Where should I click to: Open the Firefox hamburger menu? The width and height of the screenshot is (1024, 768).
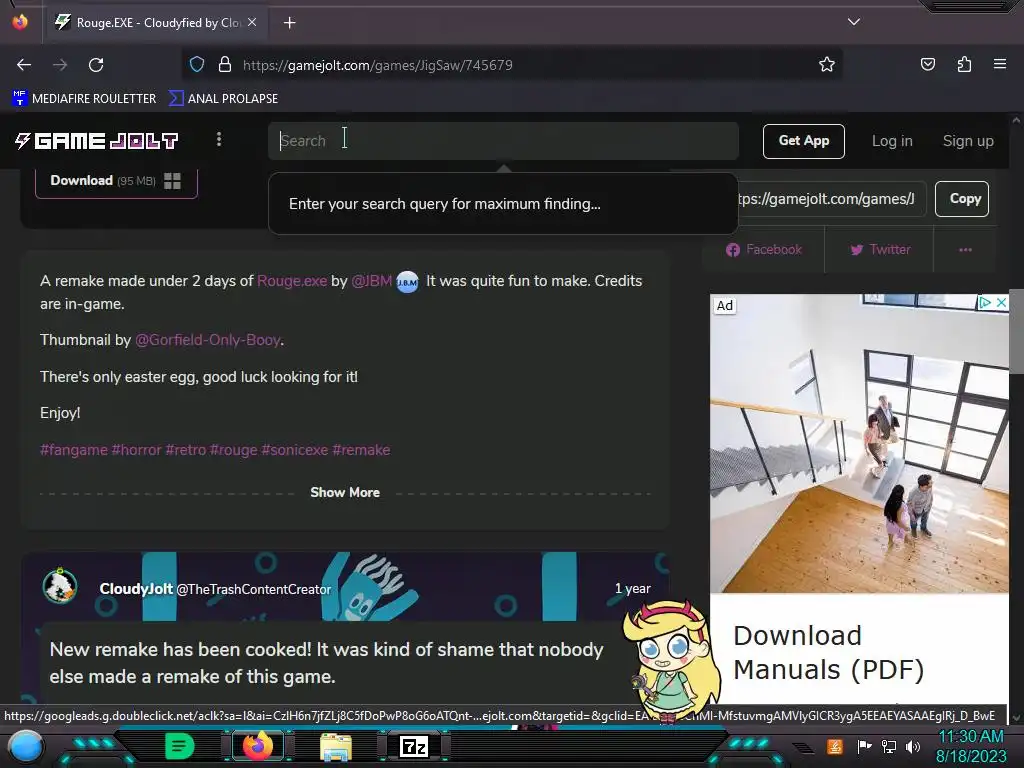pos(1000,64)
